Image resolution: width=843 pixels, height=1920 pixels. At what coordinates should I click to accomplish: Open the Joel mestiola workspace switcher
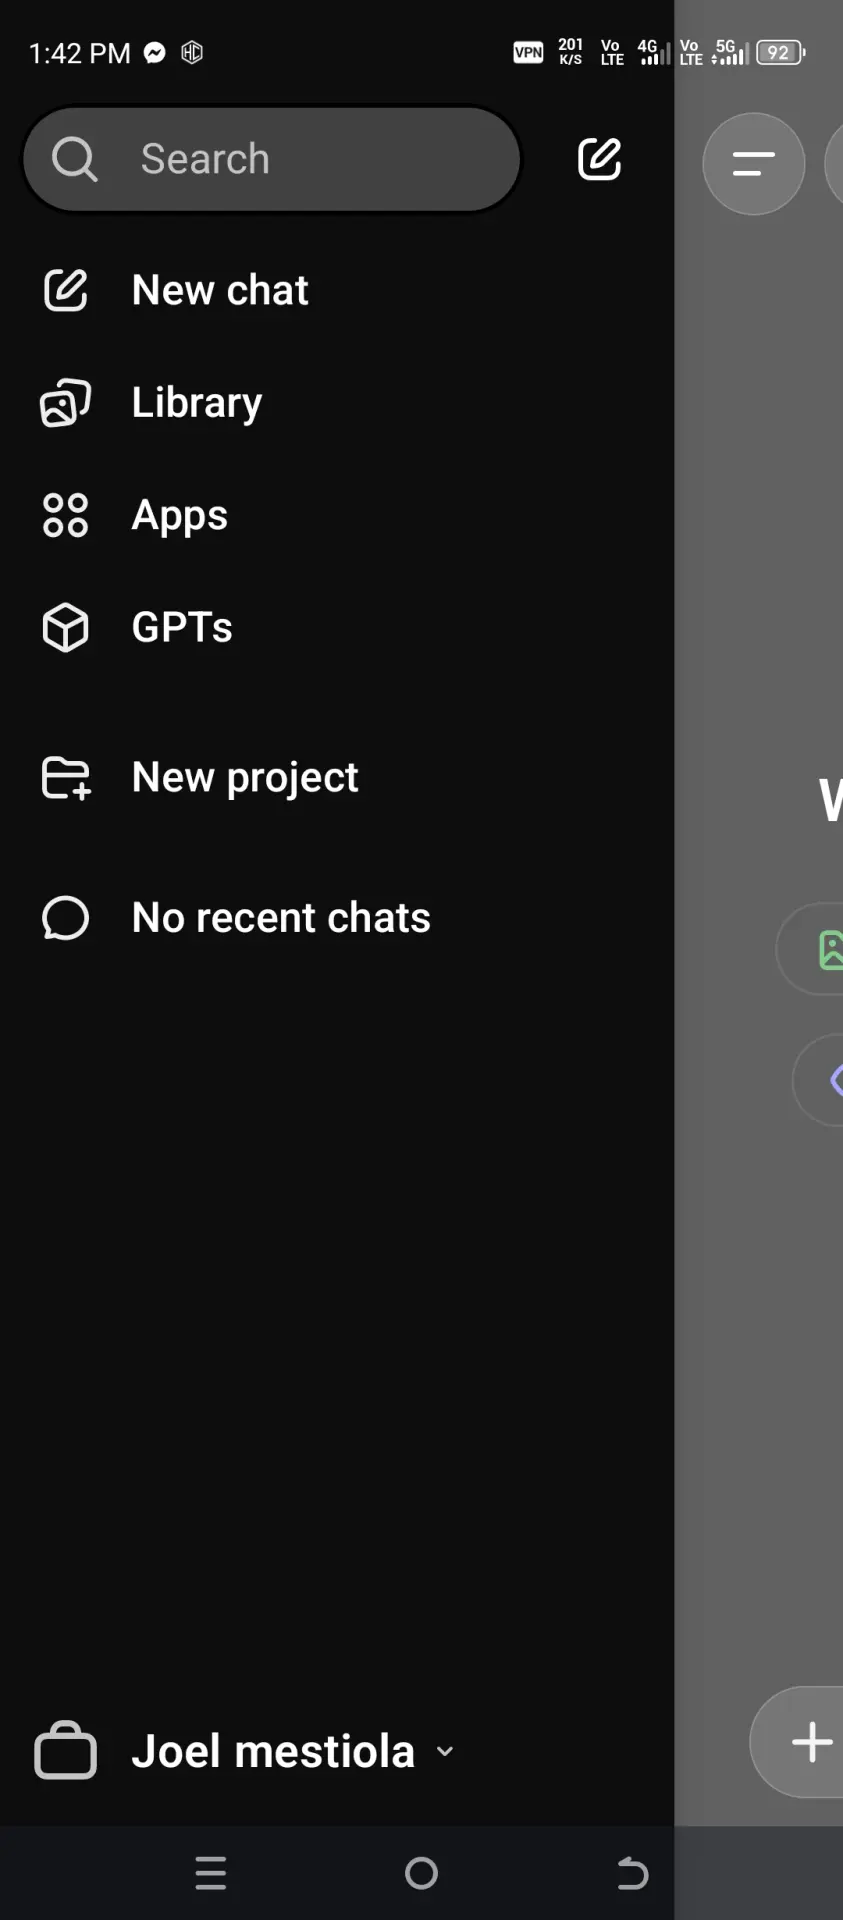tap(246, 1751)
